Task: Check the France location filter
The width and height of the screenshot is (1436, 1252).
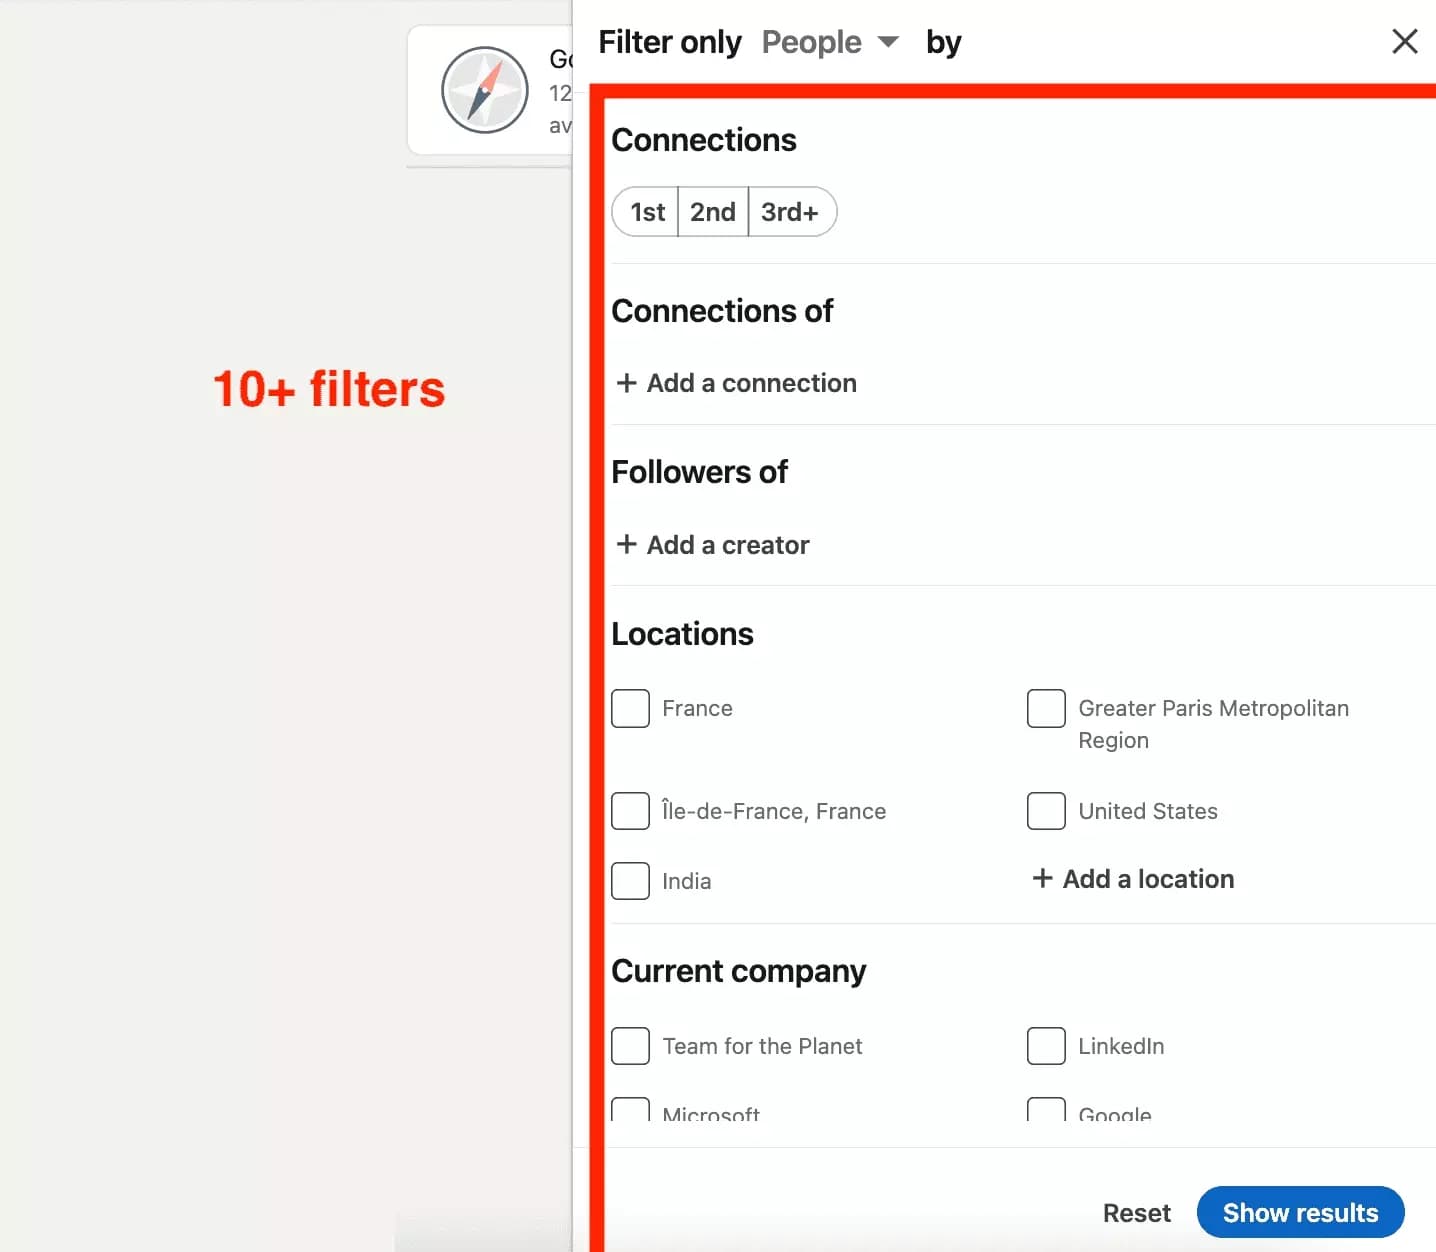Action: [630, 708]
